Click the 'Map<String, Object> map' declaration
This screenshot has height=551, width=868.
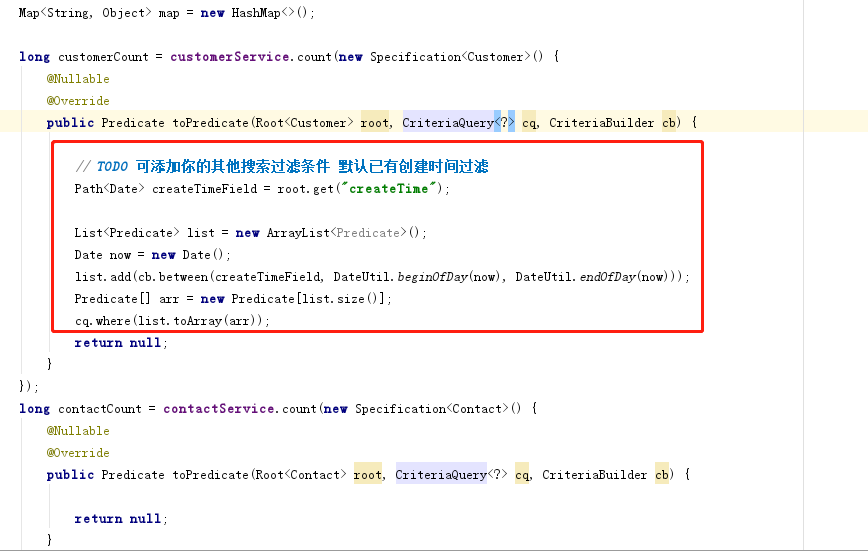[x=99, y=13]
